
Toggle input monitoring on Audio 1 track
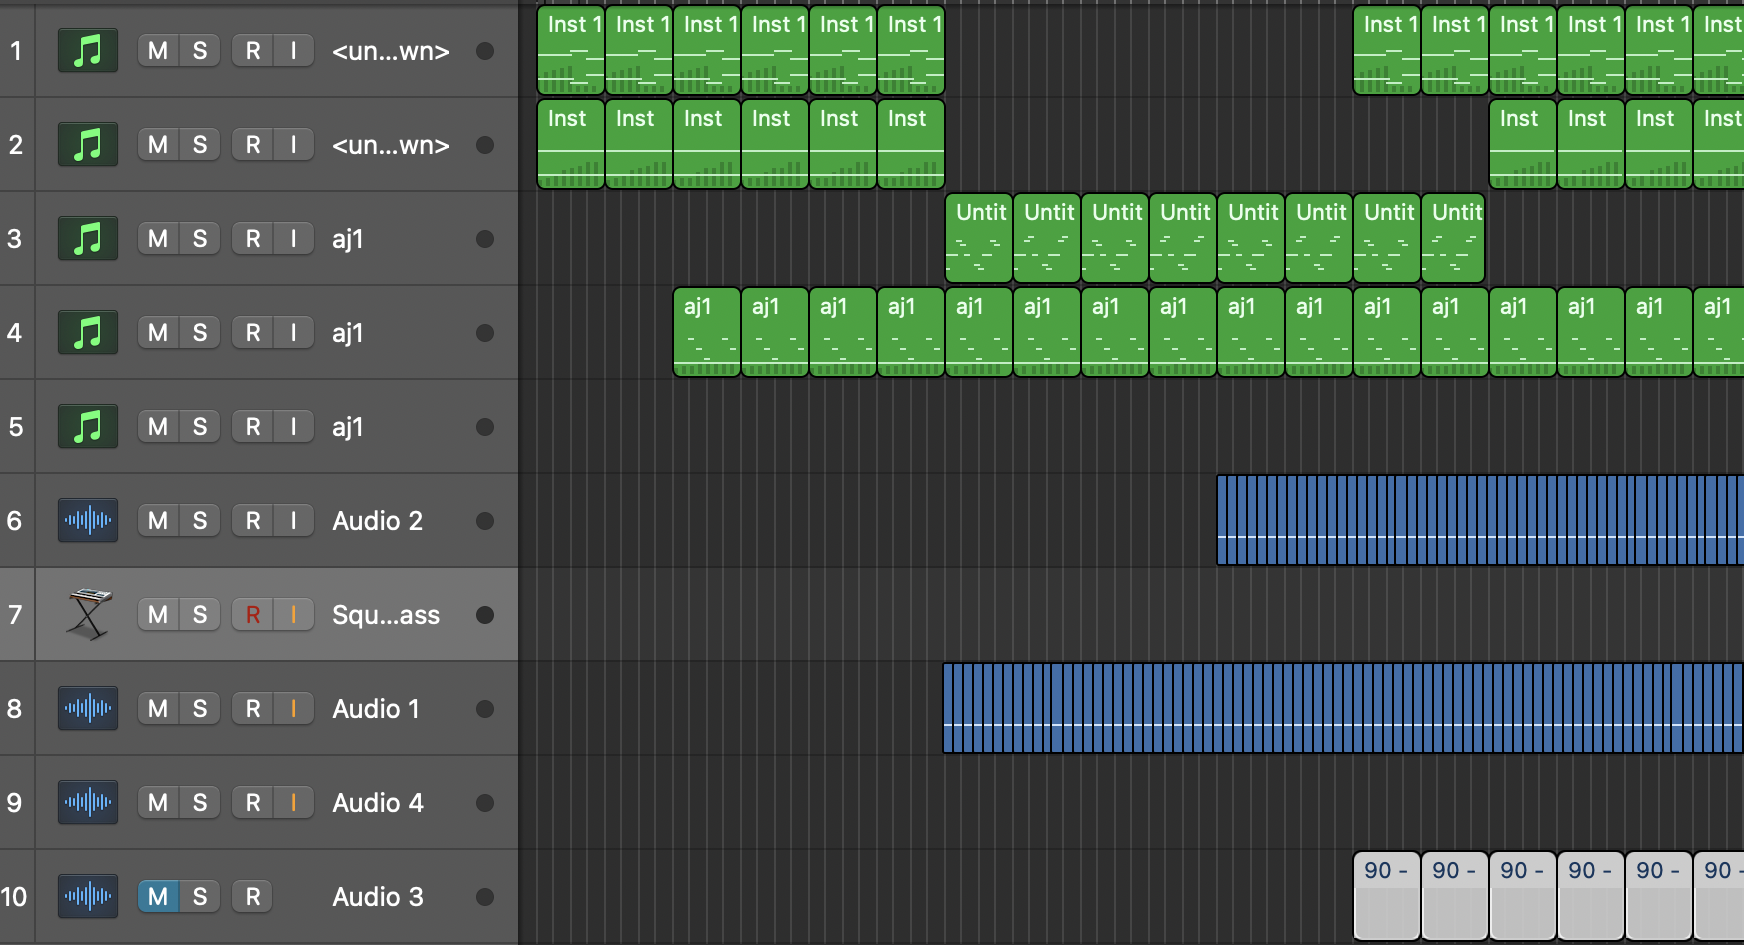pos(294,709)
